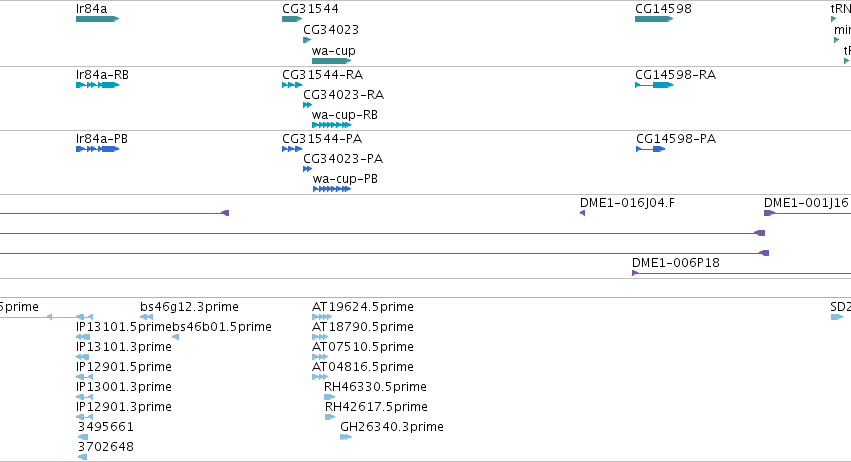Select the wa-cup-RB transcript arrows
The height and width of the screenshot is (462, 851).
(x=332, y=125)
